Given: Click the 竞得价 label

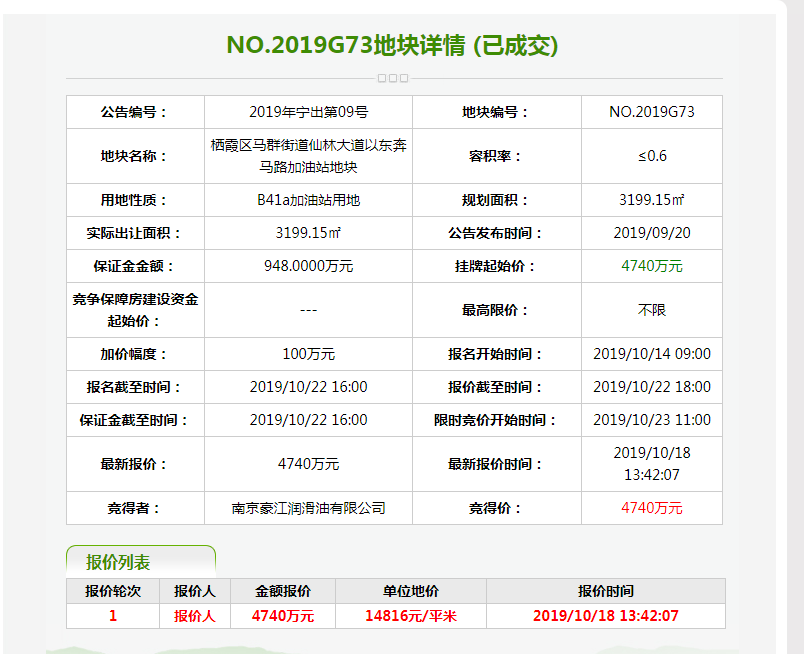Looking at the screenshot, I should (496, 508).
